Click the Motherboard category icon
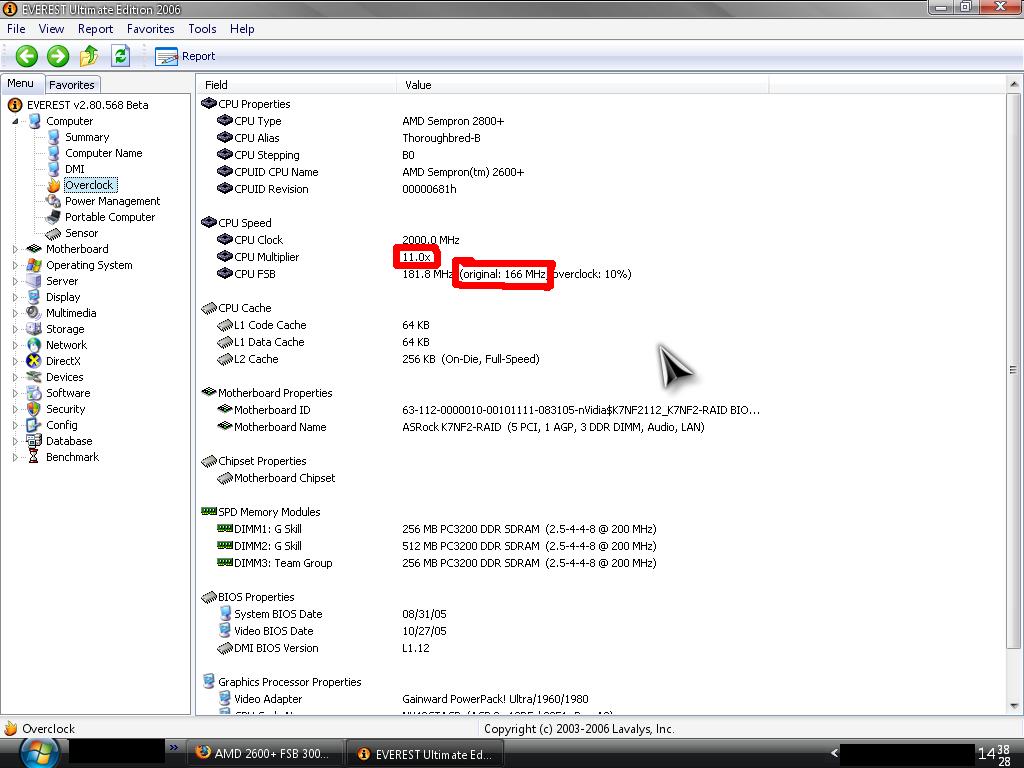 point(34,249)
